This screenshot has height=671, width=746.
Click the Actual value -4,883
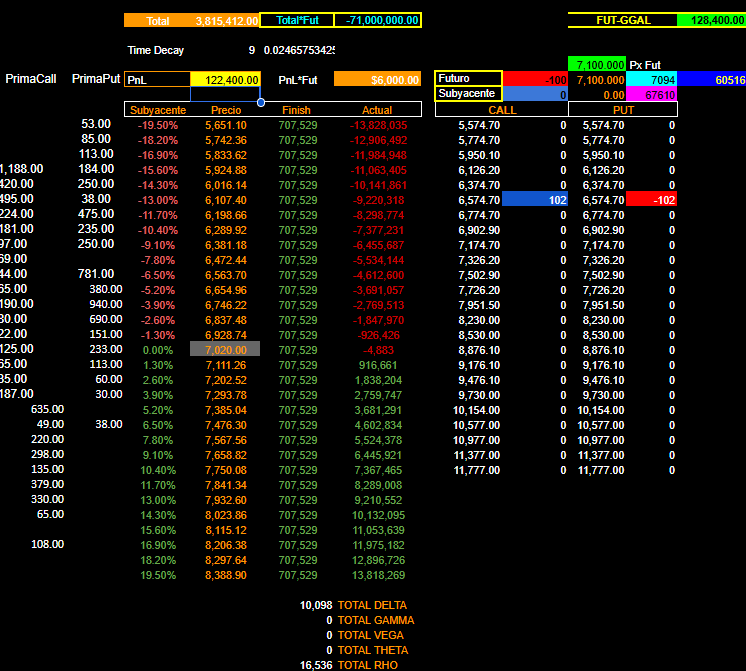point(378,350)
